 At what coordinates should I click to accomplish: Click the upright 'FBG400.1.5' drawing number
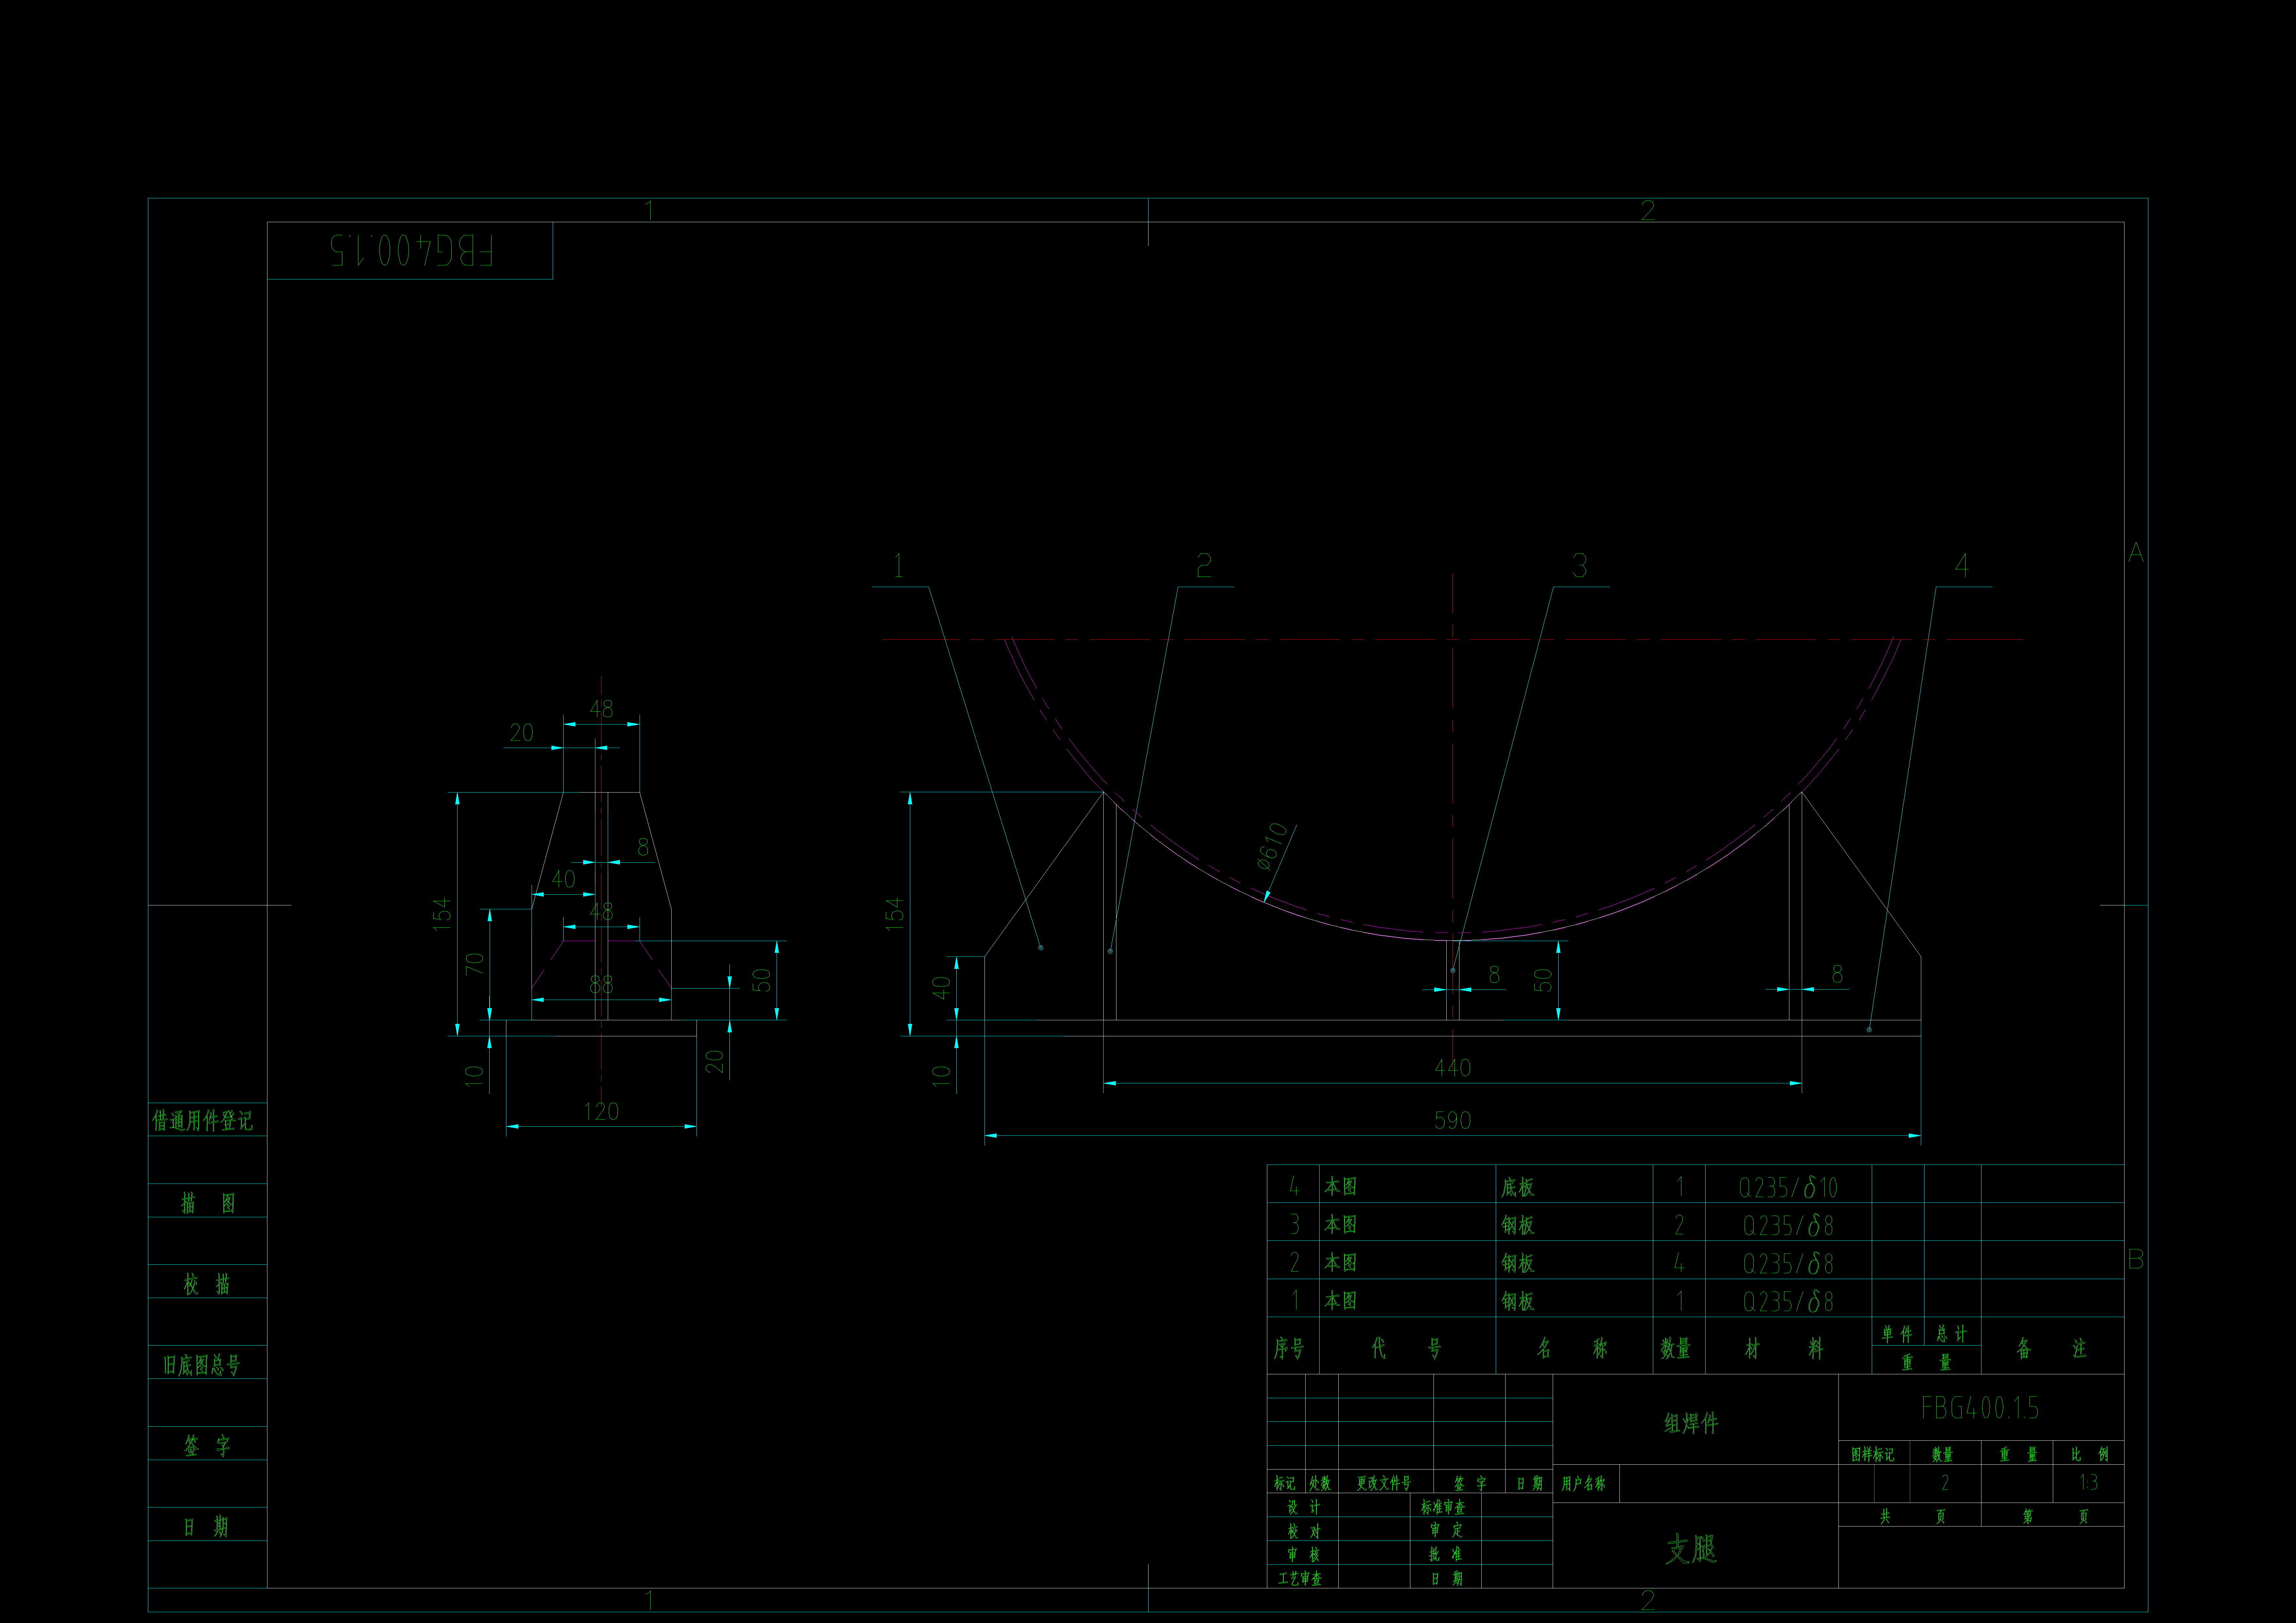click(x=1980, y=1408)
